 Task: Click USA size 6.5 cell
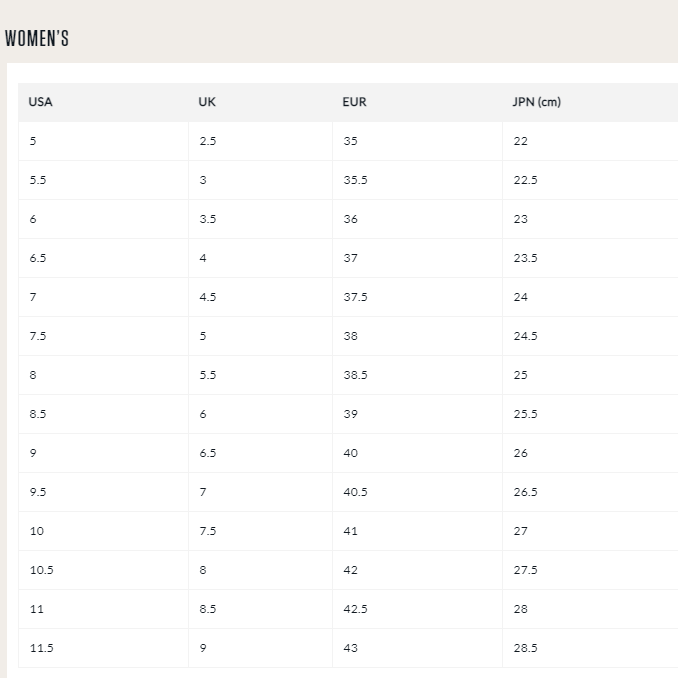coord(38,258)
